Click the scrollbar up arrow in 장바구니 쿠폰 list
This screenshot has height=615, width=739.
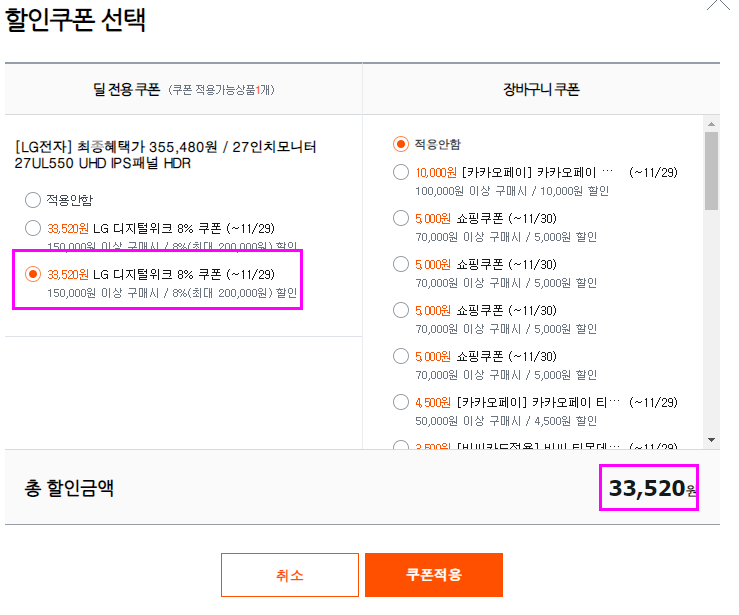711,124
